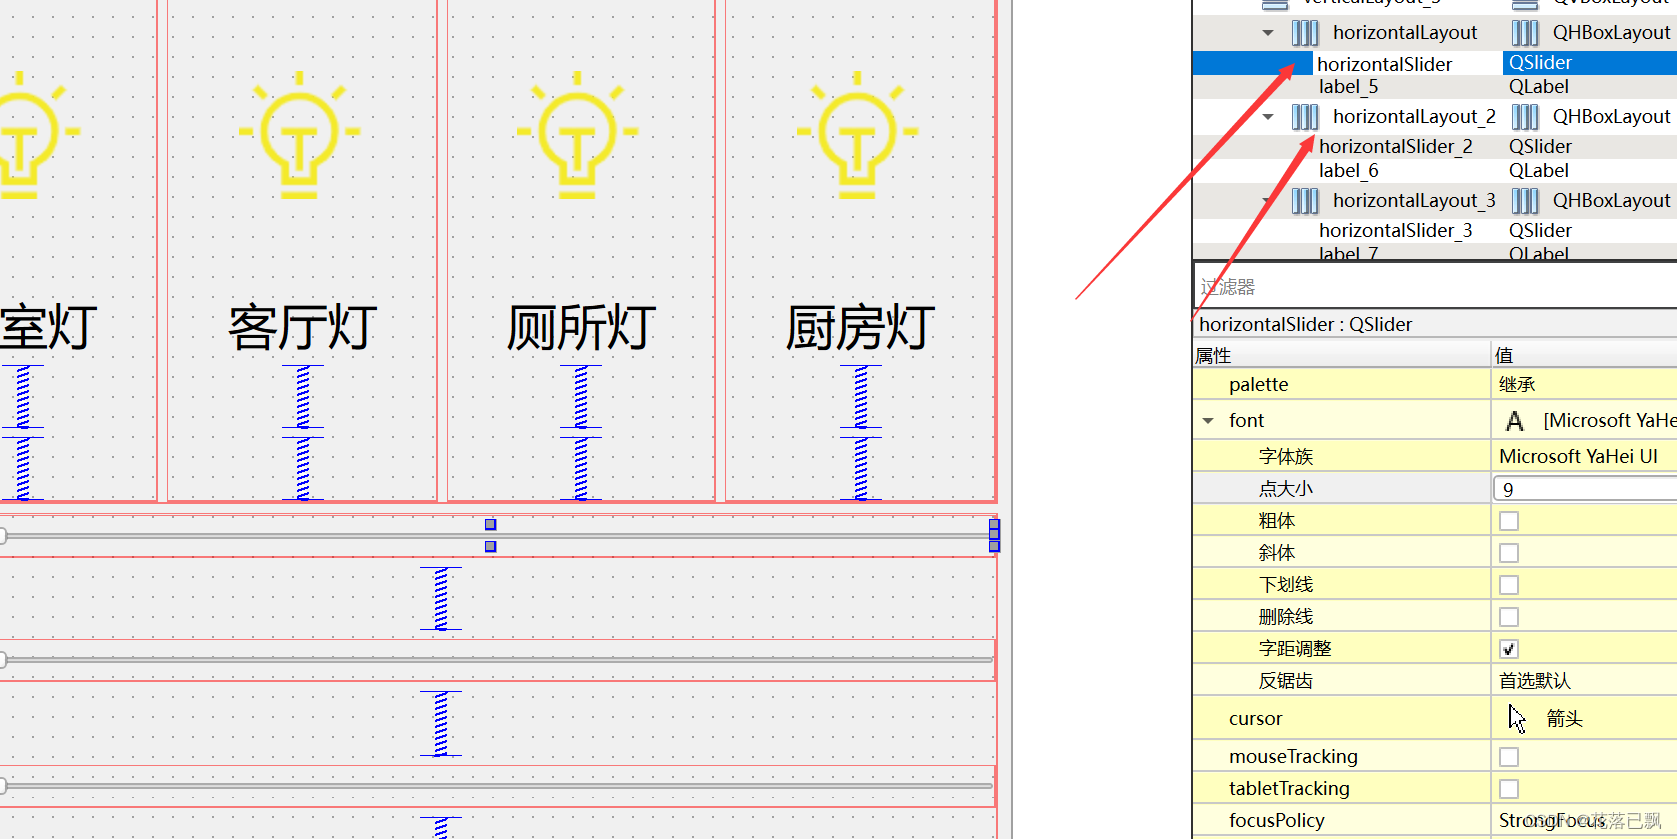1677x839 pixels.
Task: Enable the 下划线 underline checkbox
Action: tap(1509, 585)
